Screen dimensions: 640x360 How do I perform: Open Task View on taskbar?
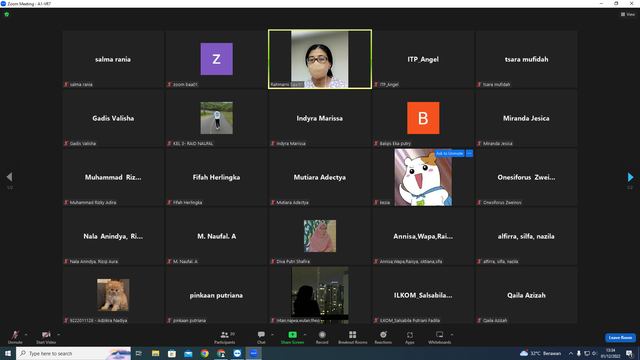click(x=139, y=353)
